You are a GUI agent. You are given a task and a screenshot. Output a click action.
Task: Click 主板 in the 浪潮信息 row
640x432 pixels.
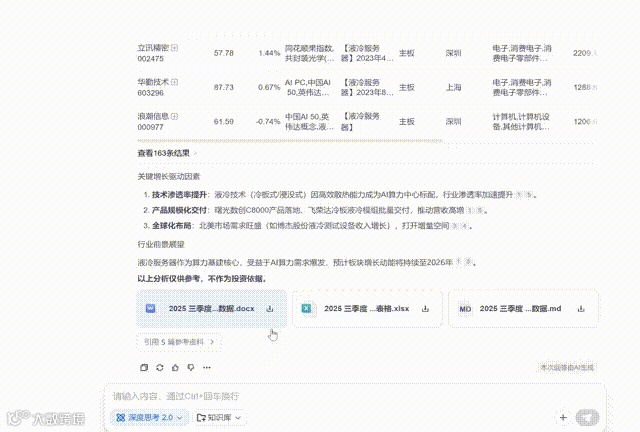(407, 122)
